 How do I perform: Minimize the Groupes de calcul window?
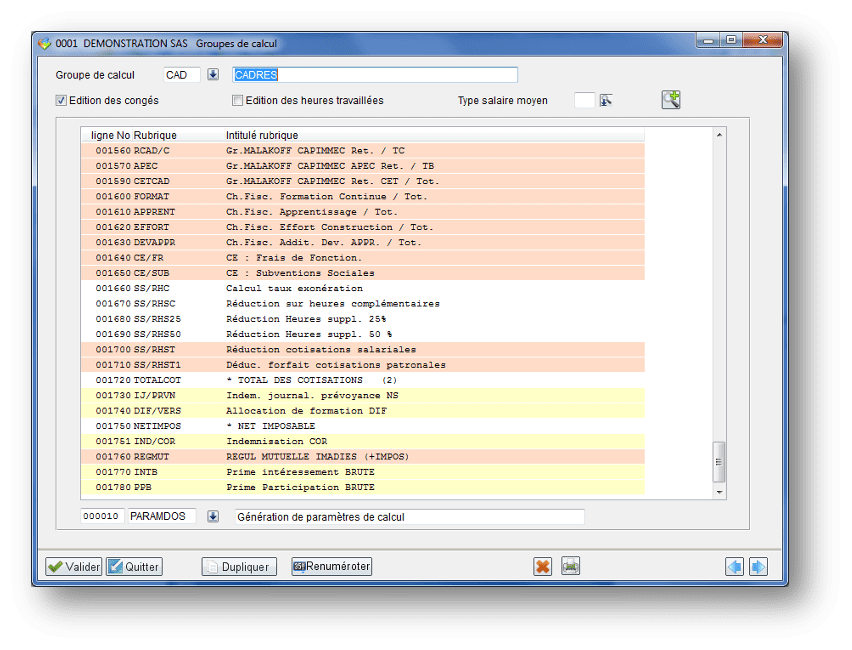tap(709, 41)
